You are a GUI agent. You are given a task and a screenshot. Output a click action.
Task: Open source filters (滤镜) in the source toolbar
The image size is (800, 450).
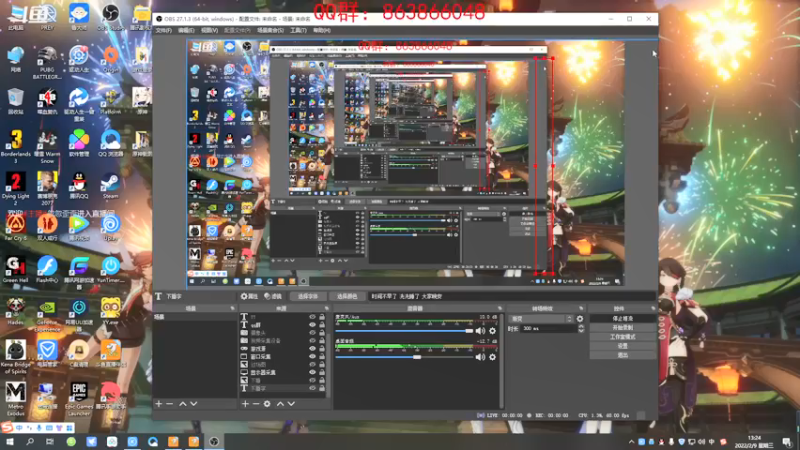tap(273, 296)
